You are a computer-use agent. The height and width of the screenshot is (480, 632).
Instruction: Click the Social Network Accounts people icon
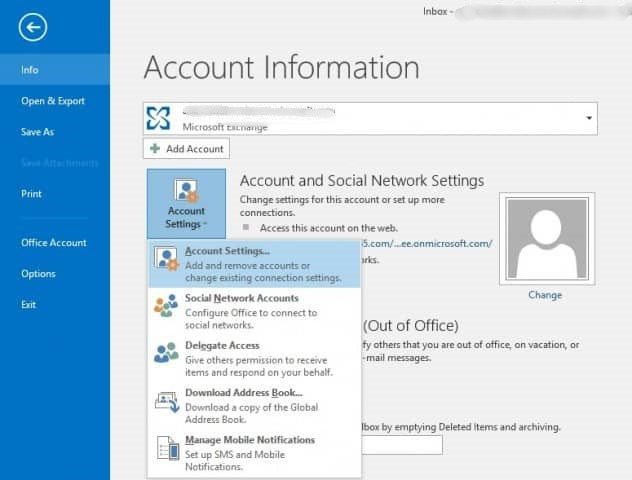(x=166, y=305)
